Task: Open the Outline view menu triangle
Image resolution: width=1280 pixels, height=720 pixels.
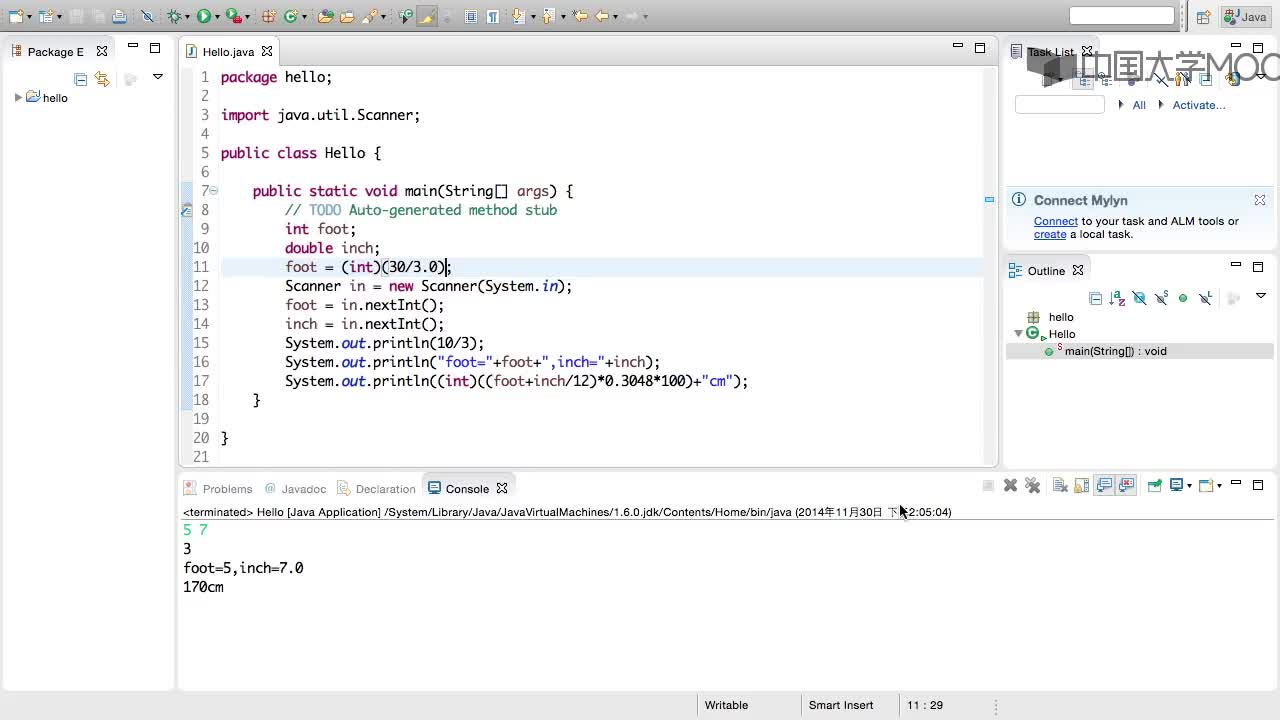Action: [1261, 296]
